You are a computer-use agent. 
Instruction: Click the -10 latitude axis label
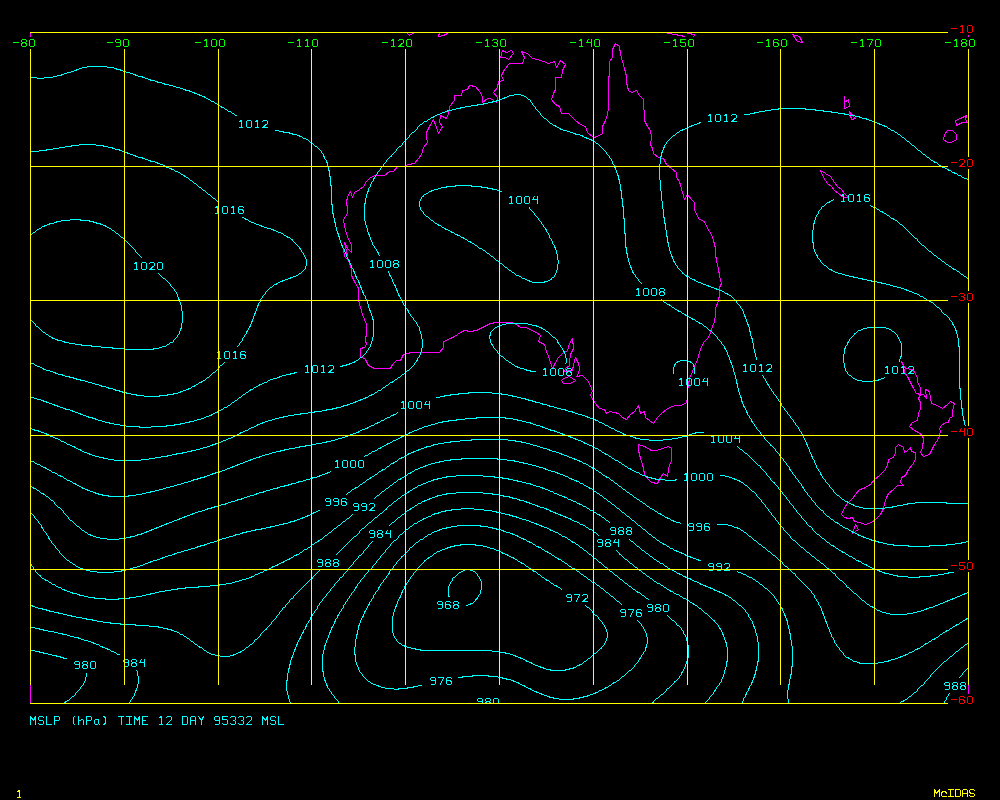[960, 29]
